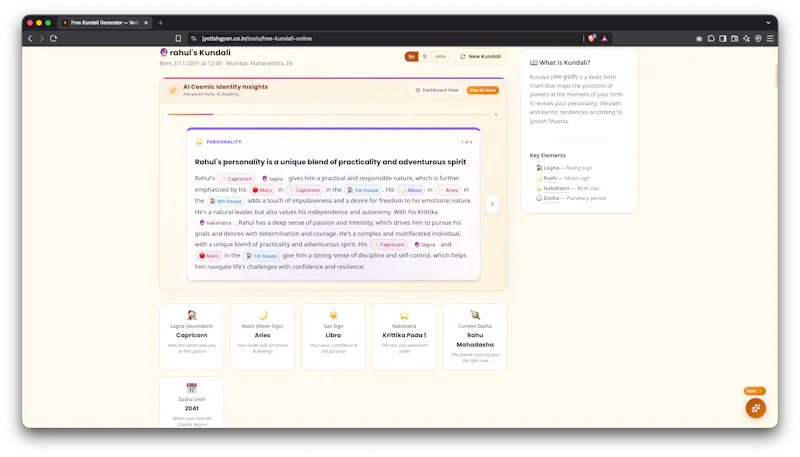The height and width of the screenshot is (457, 800).
Task: Open Brave Shields lion icon
Action: pyautogui.click(x=592, y=38)
